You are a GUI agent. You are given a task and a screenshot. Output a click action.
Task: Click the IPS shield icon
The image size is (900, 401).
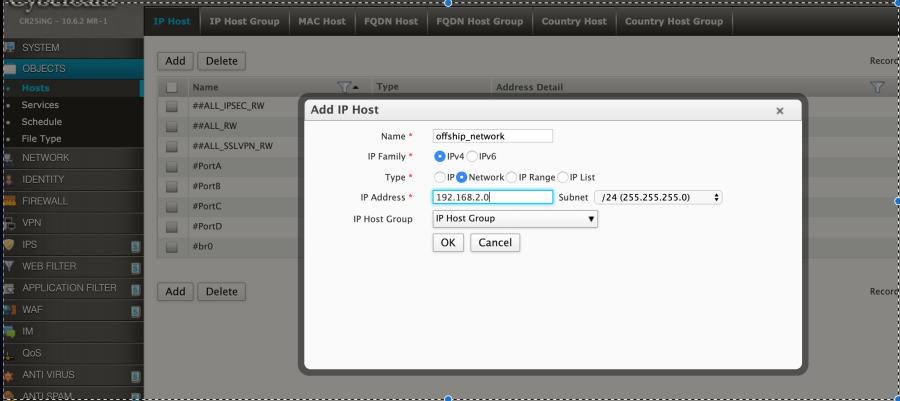tap(10, 244)
